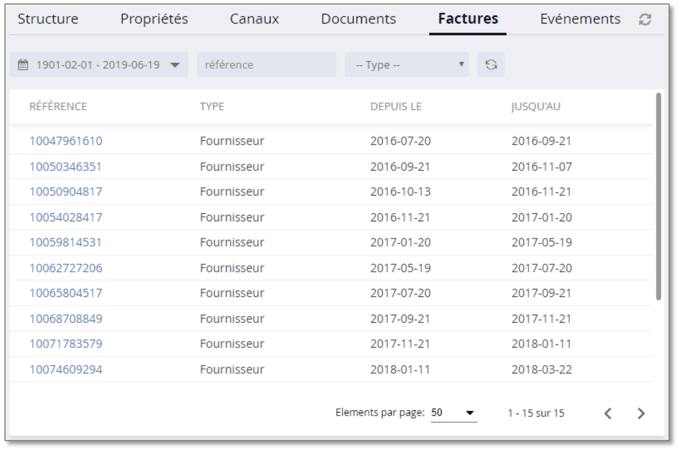Click the calendar icon in date filter

point(24,65)
